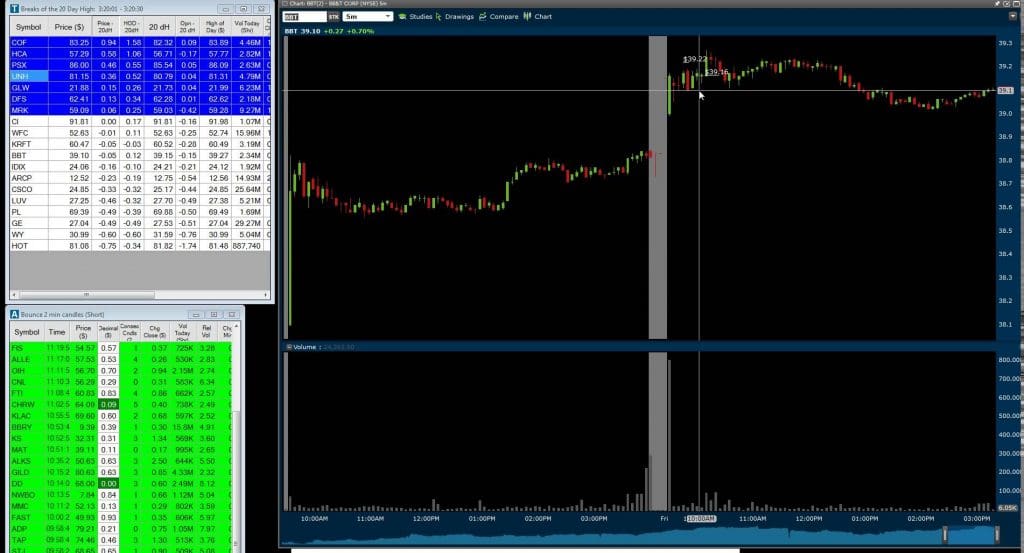Click the scroll-right arrow in Breaks window
The width and height of the screenshot is (1024, 553).
pyautogui.click(x=266, y=294)
